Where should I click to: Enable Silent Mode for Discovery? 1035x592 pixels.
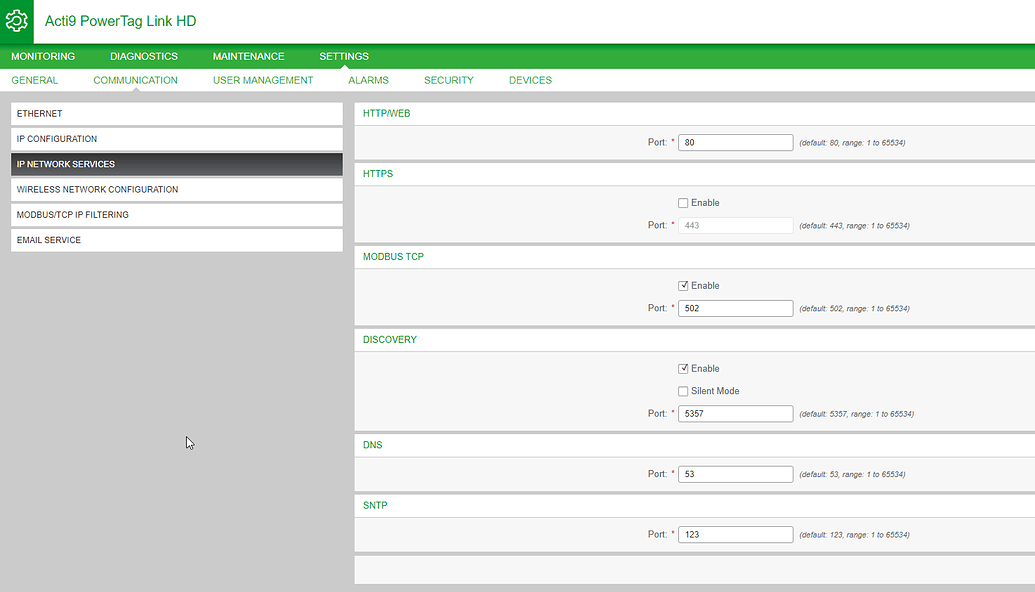click(683, 390)
